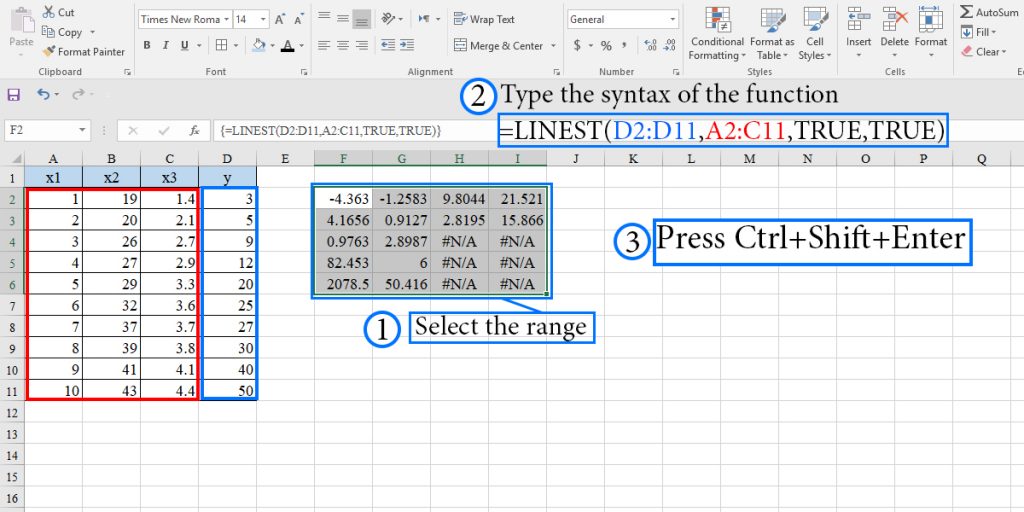1024x512 pixels.
Task: Click Wrap Text
Action: [x=485, y=19]
